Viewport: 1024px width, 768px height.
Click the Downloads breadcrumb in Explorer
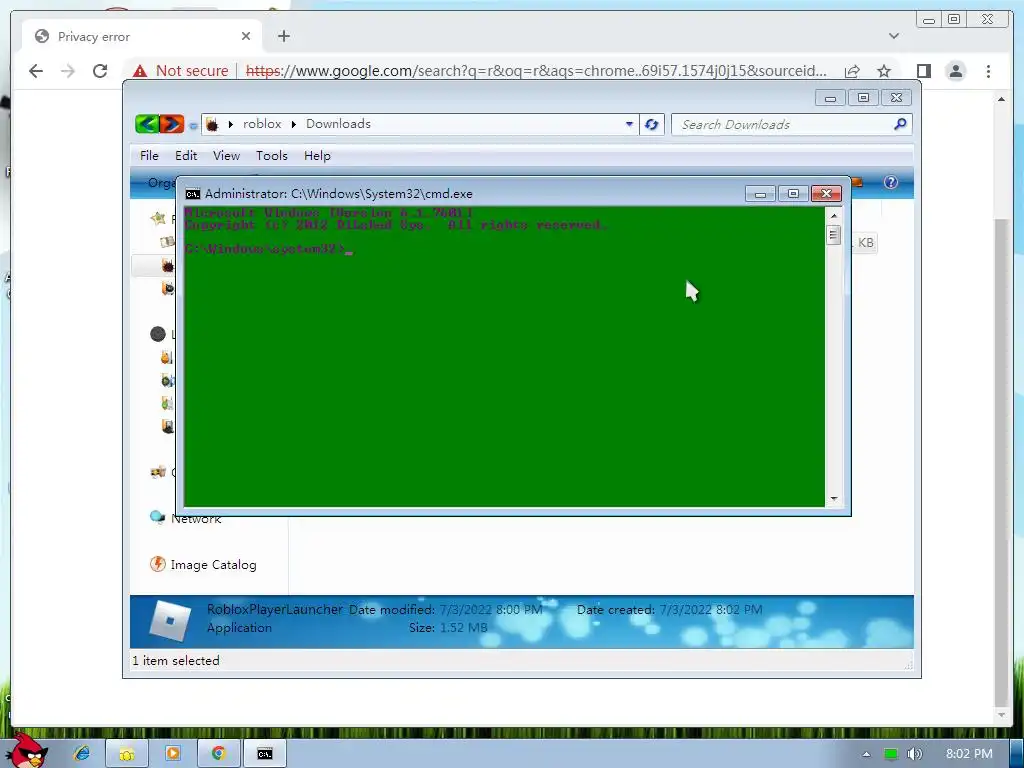[x=338, y=123]
